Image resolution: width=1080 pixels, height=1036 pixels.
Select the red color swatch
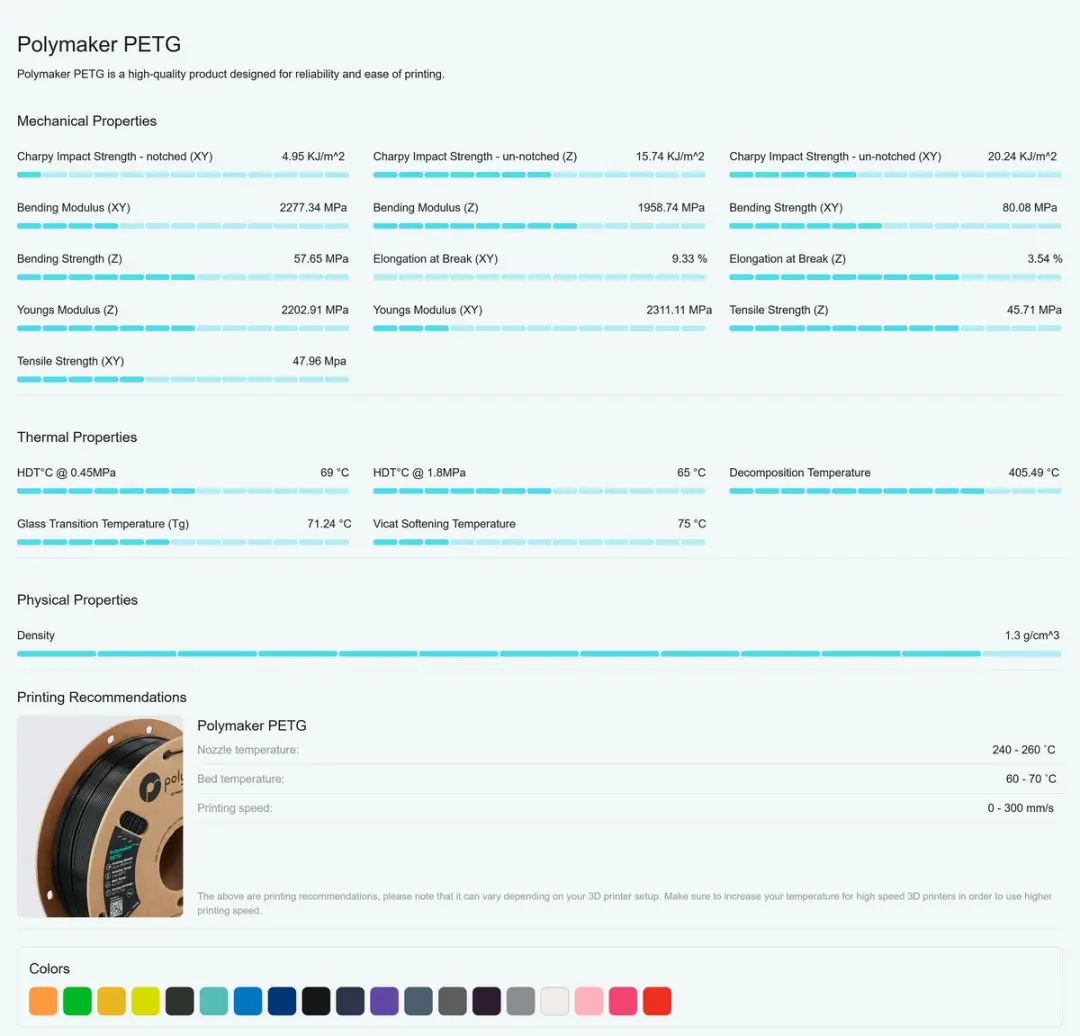(657, 1001)
